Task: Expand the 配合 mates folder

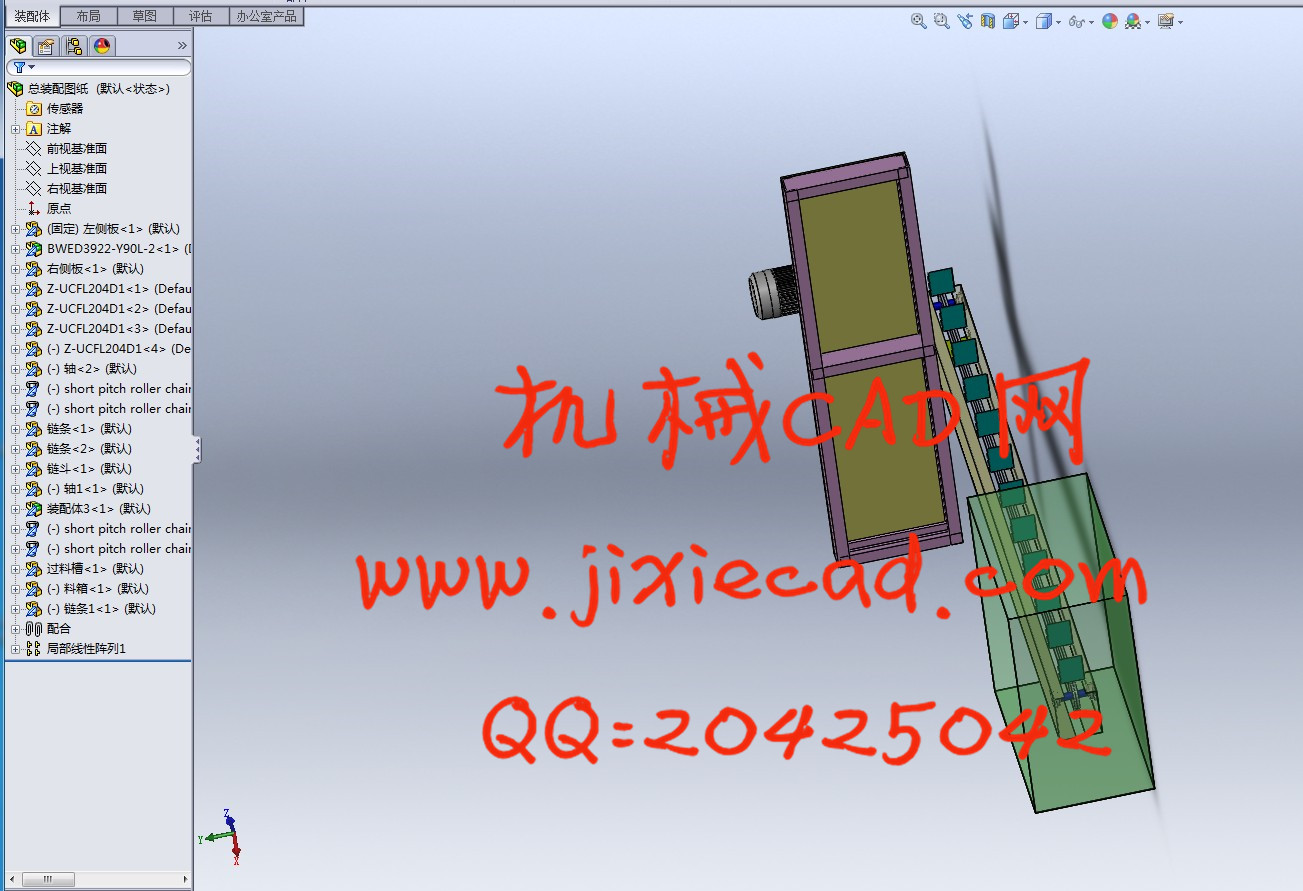Action: click(15, 629)
